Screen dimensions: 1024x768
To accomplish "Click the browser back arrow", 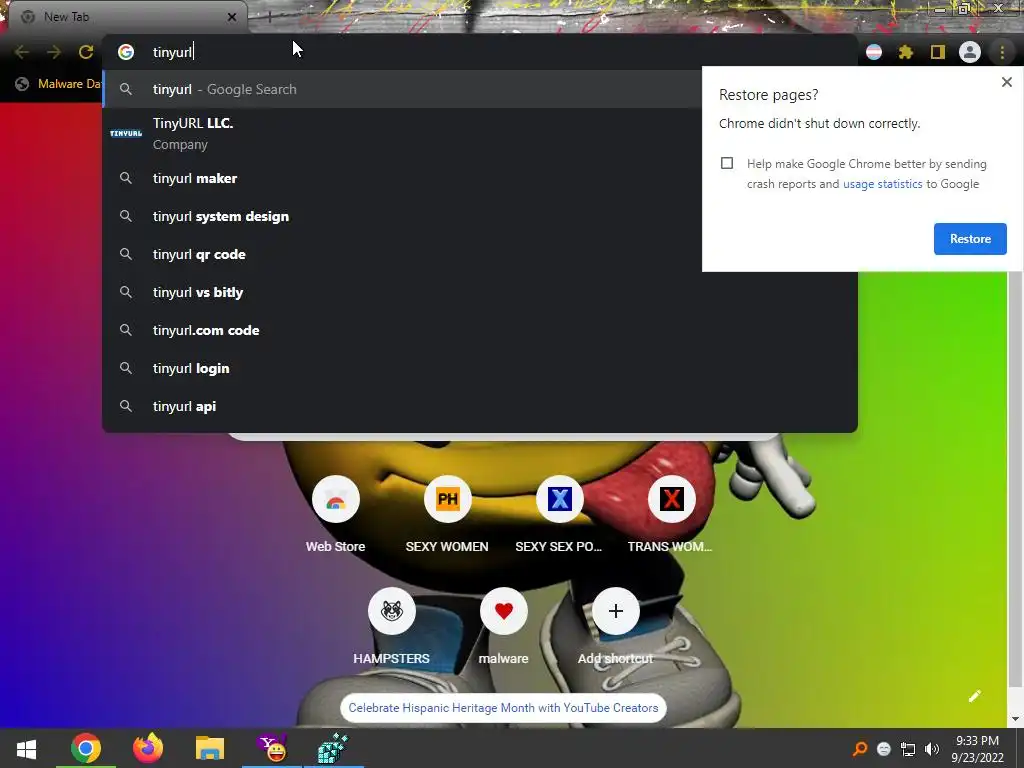I will [22, 52].
